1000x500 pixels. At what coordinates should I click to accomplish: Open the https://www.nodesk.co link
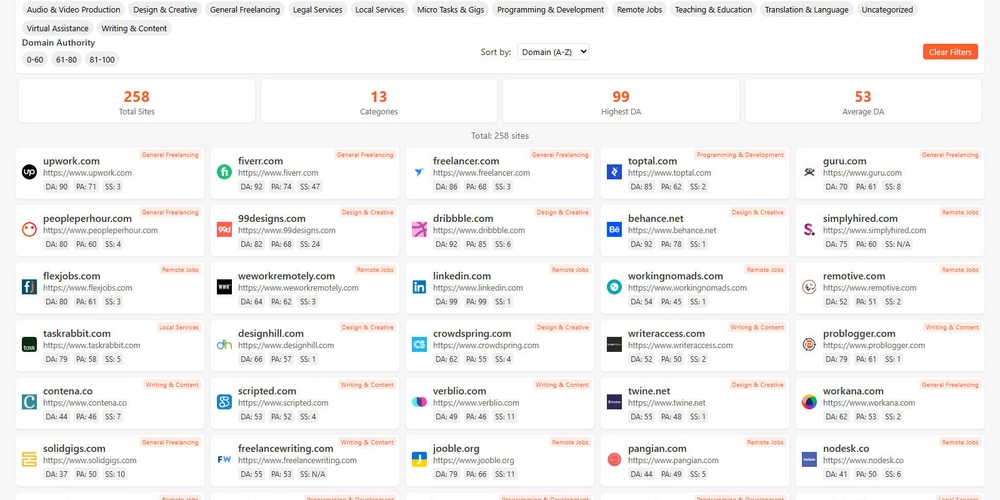click(863, 460)
